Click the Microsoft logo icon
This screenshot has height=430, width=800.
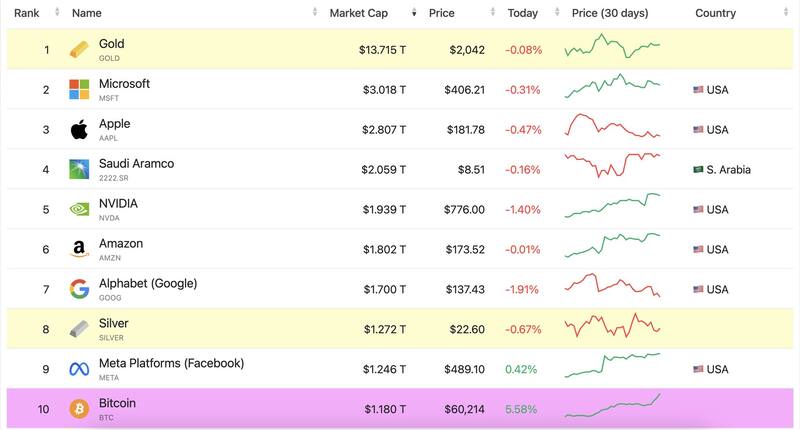coord(79,90)
